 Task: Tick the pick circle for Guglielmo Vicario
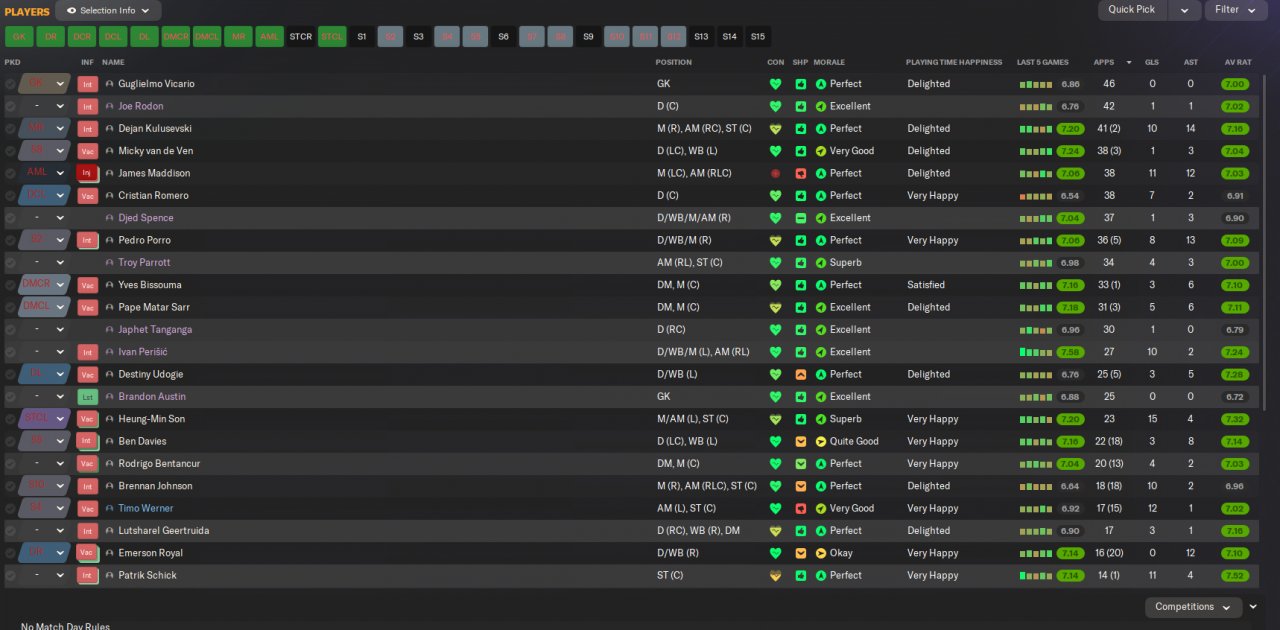[10, 84]
